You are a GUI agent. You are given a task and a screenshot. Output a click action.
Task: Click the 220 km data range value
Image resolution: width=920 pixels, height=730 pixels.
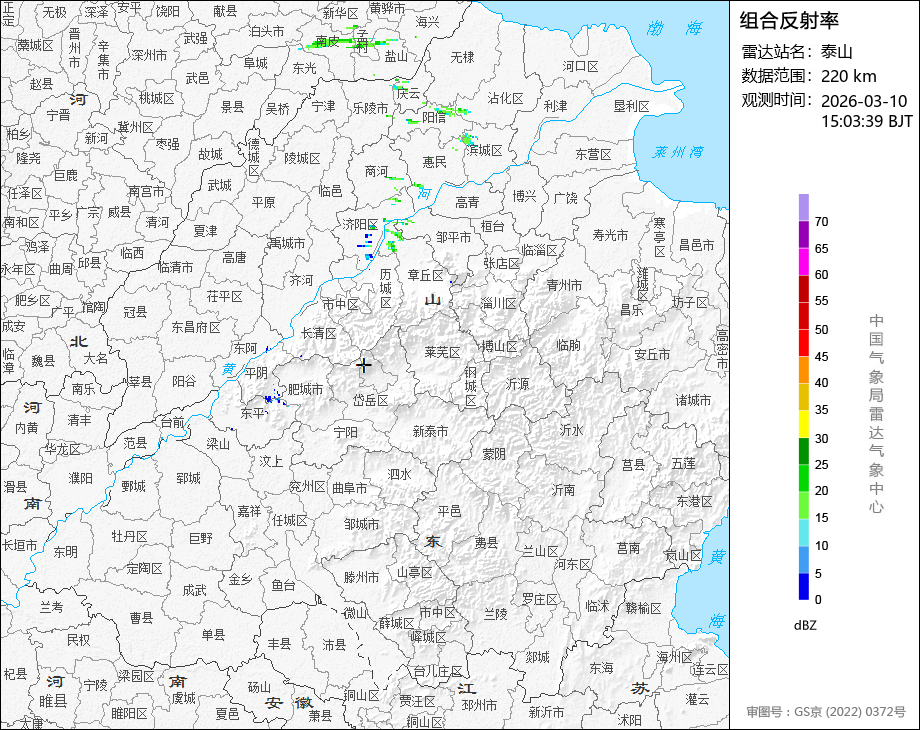848,76
